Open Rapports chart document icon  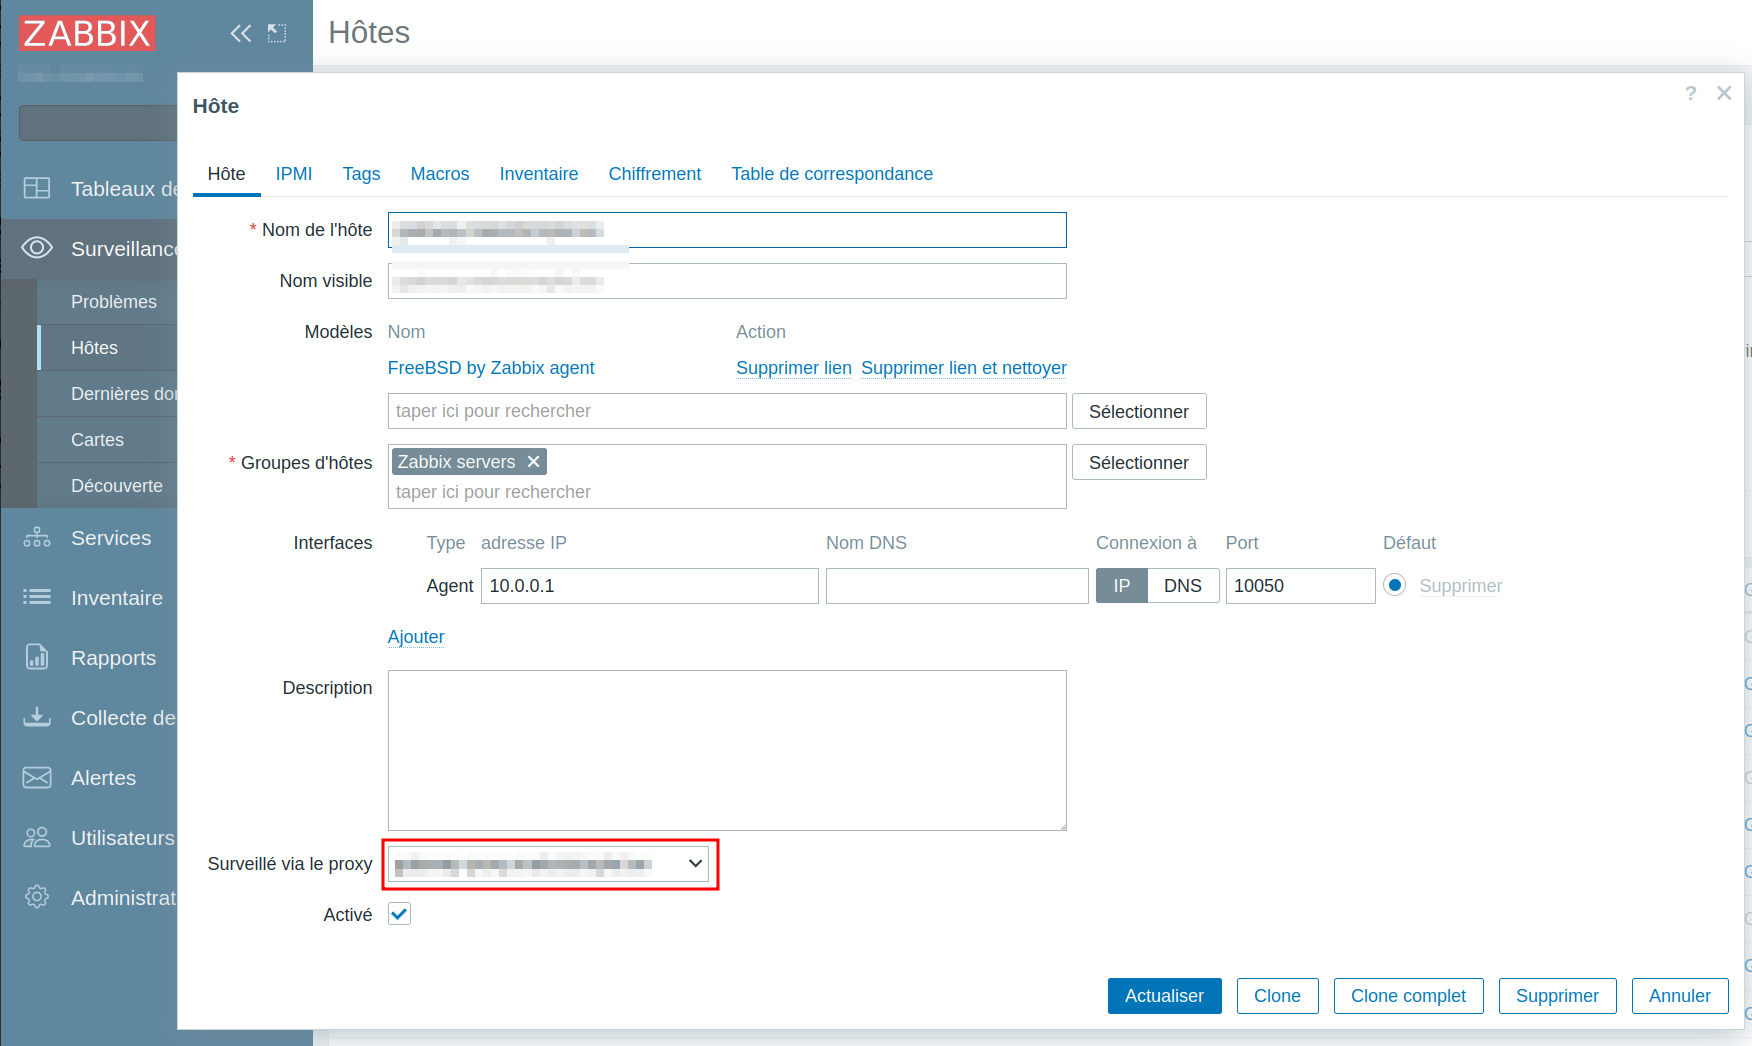pos(37,657)
